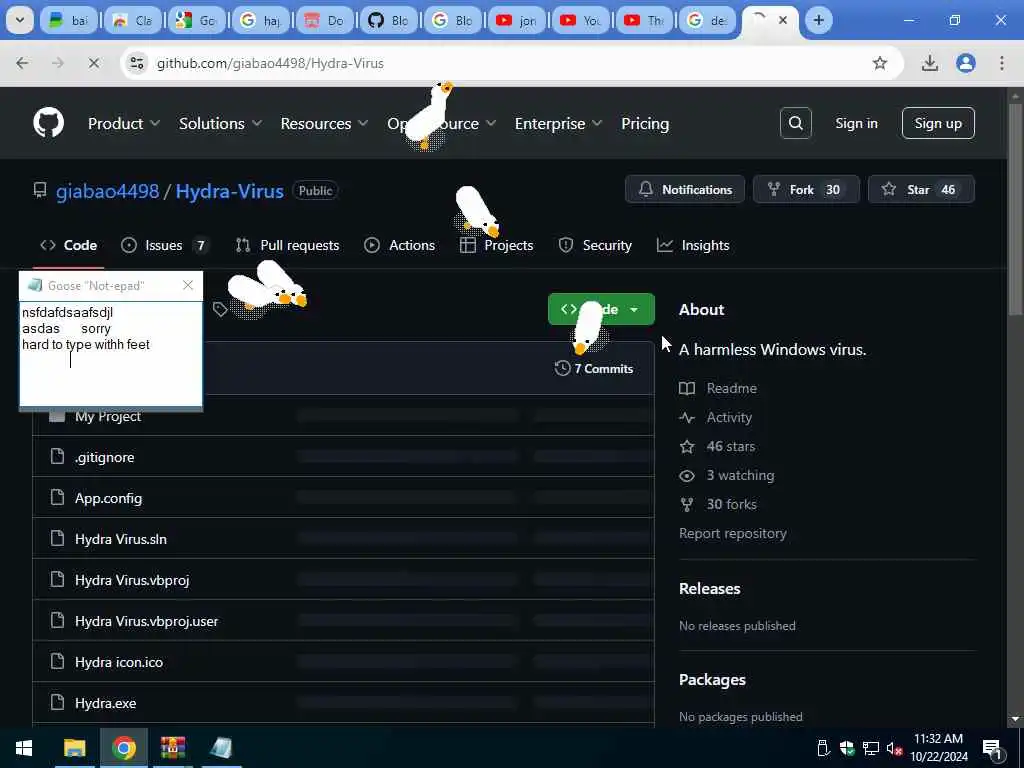Click Report repository link
The width and height of the screenshot is (1024, 768).
733,533
